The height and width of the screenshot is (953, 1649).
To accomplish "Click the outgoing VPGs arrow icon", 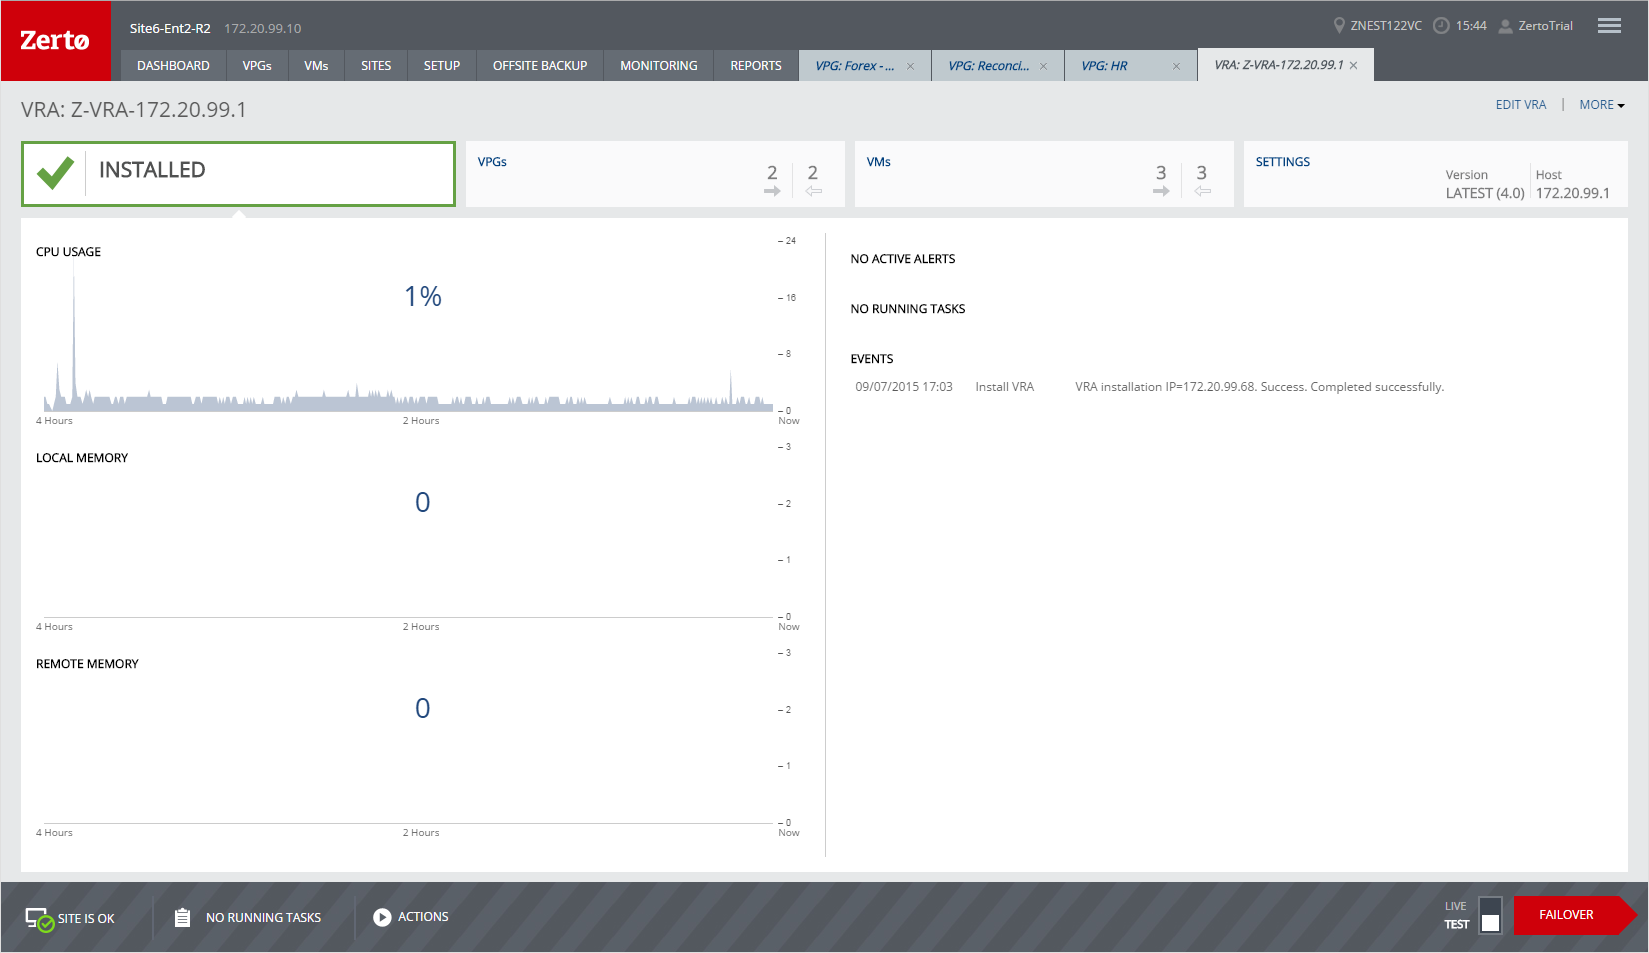I will [x=772, y=191].
